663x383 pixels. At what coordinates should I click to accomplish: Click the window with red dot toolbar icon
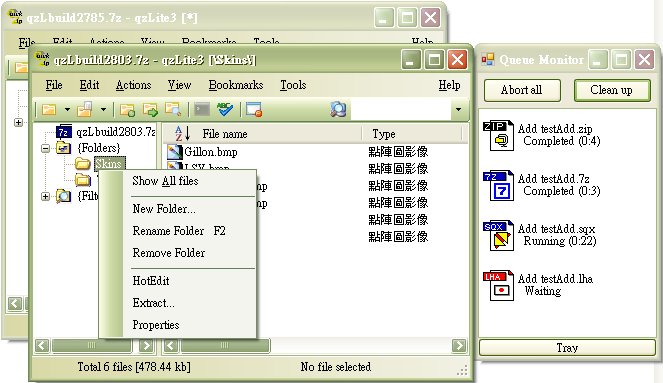(254, 109)
